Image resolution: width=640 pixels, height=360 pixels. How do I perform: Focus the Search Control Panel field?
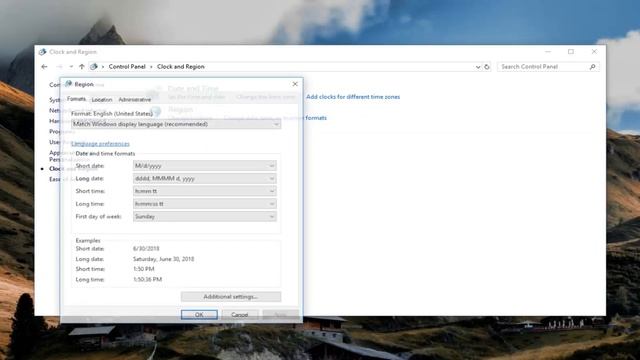click(548, 67)
